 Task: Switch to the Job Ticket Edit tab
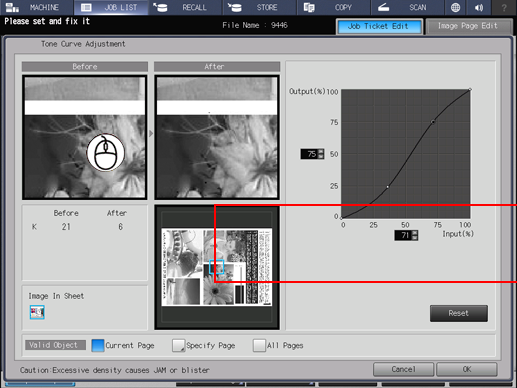coord(379,26)
